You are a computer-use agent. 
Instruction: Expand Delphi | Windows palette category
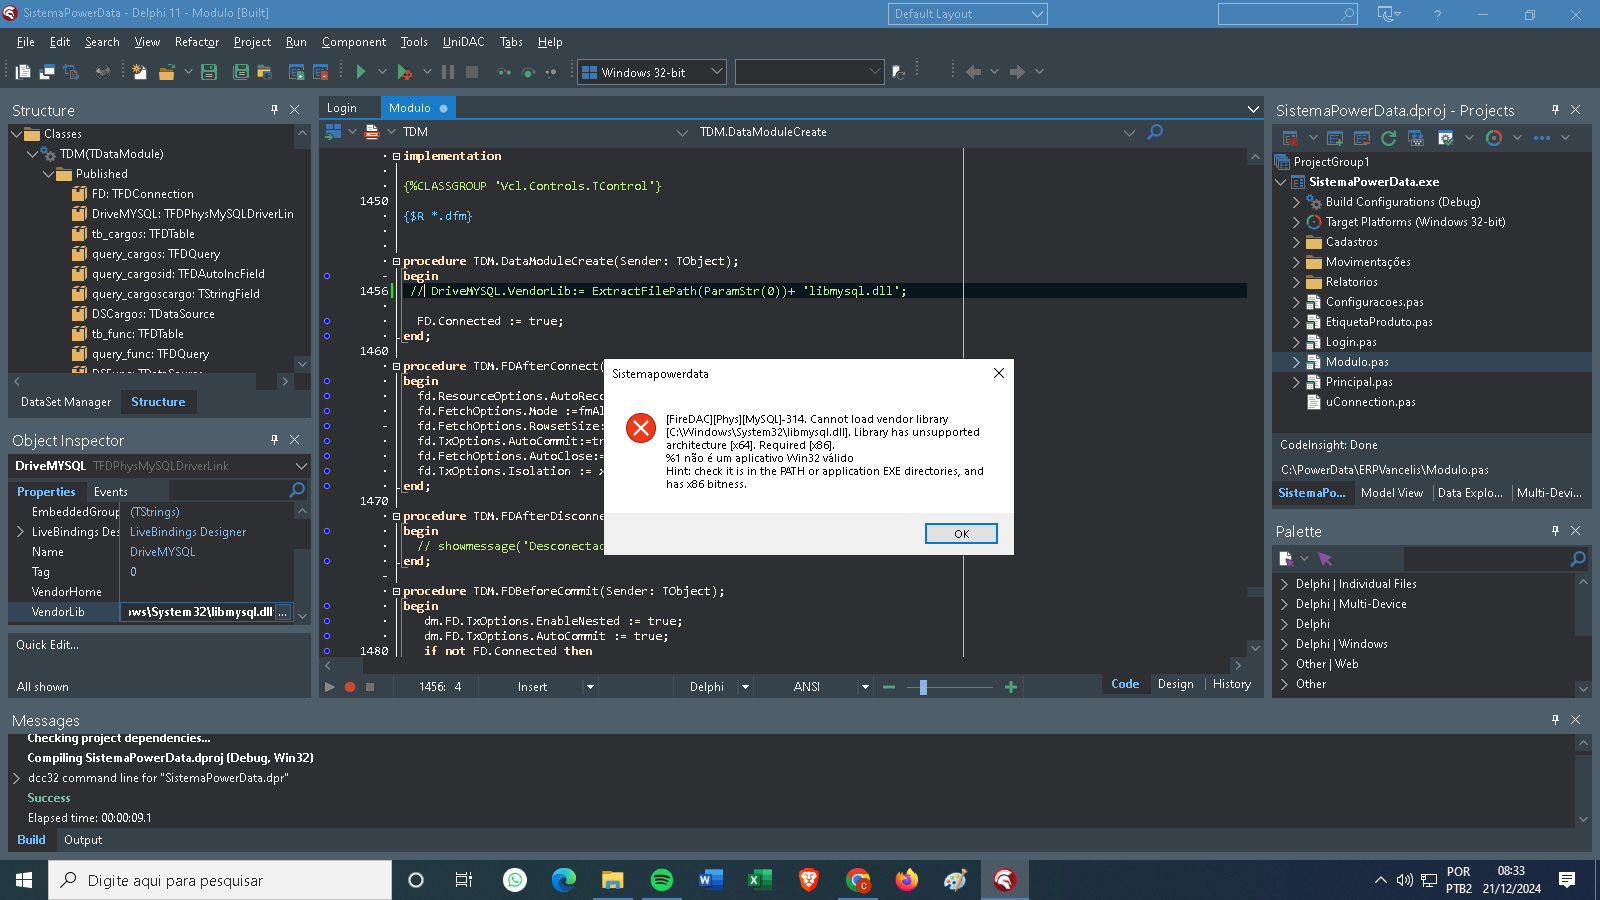[x=1285, y=644]
